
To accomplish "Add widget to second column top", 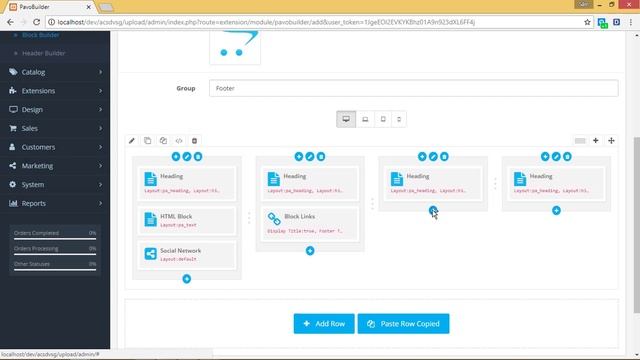I will point(299,156).
